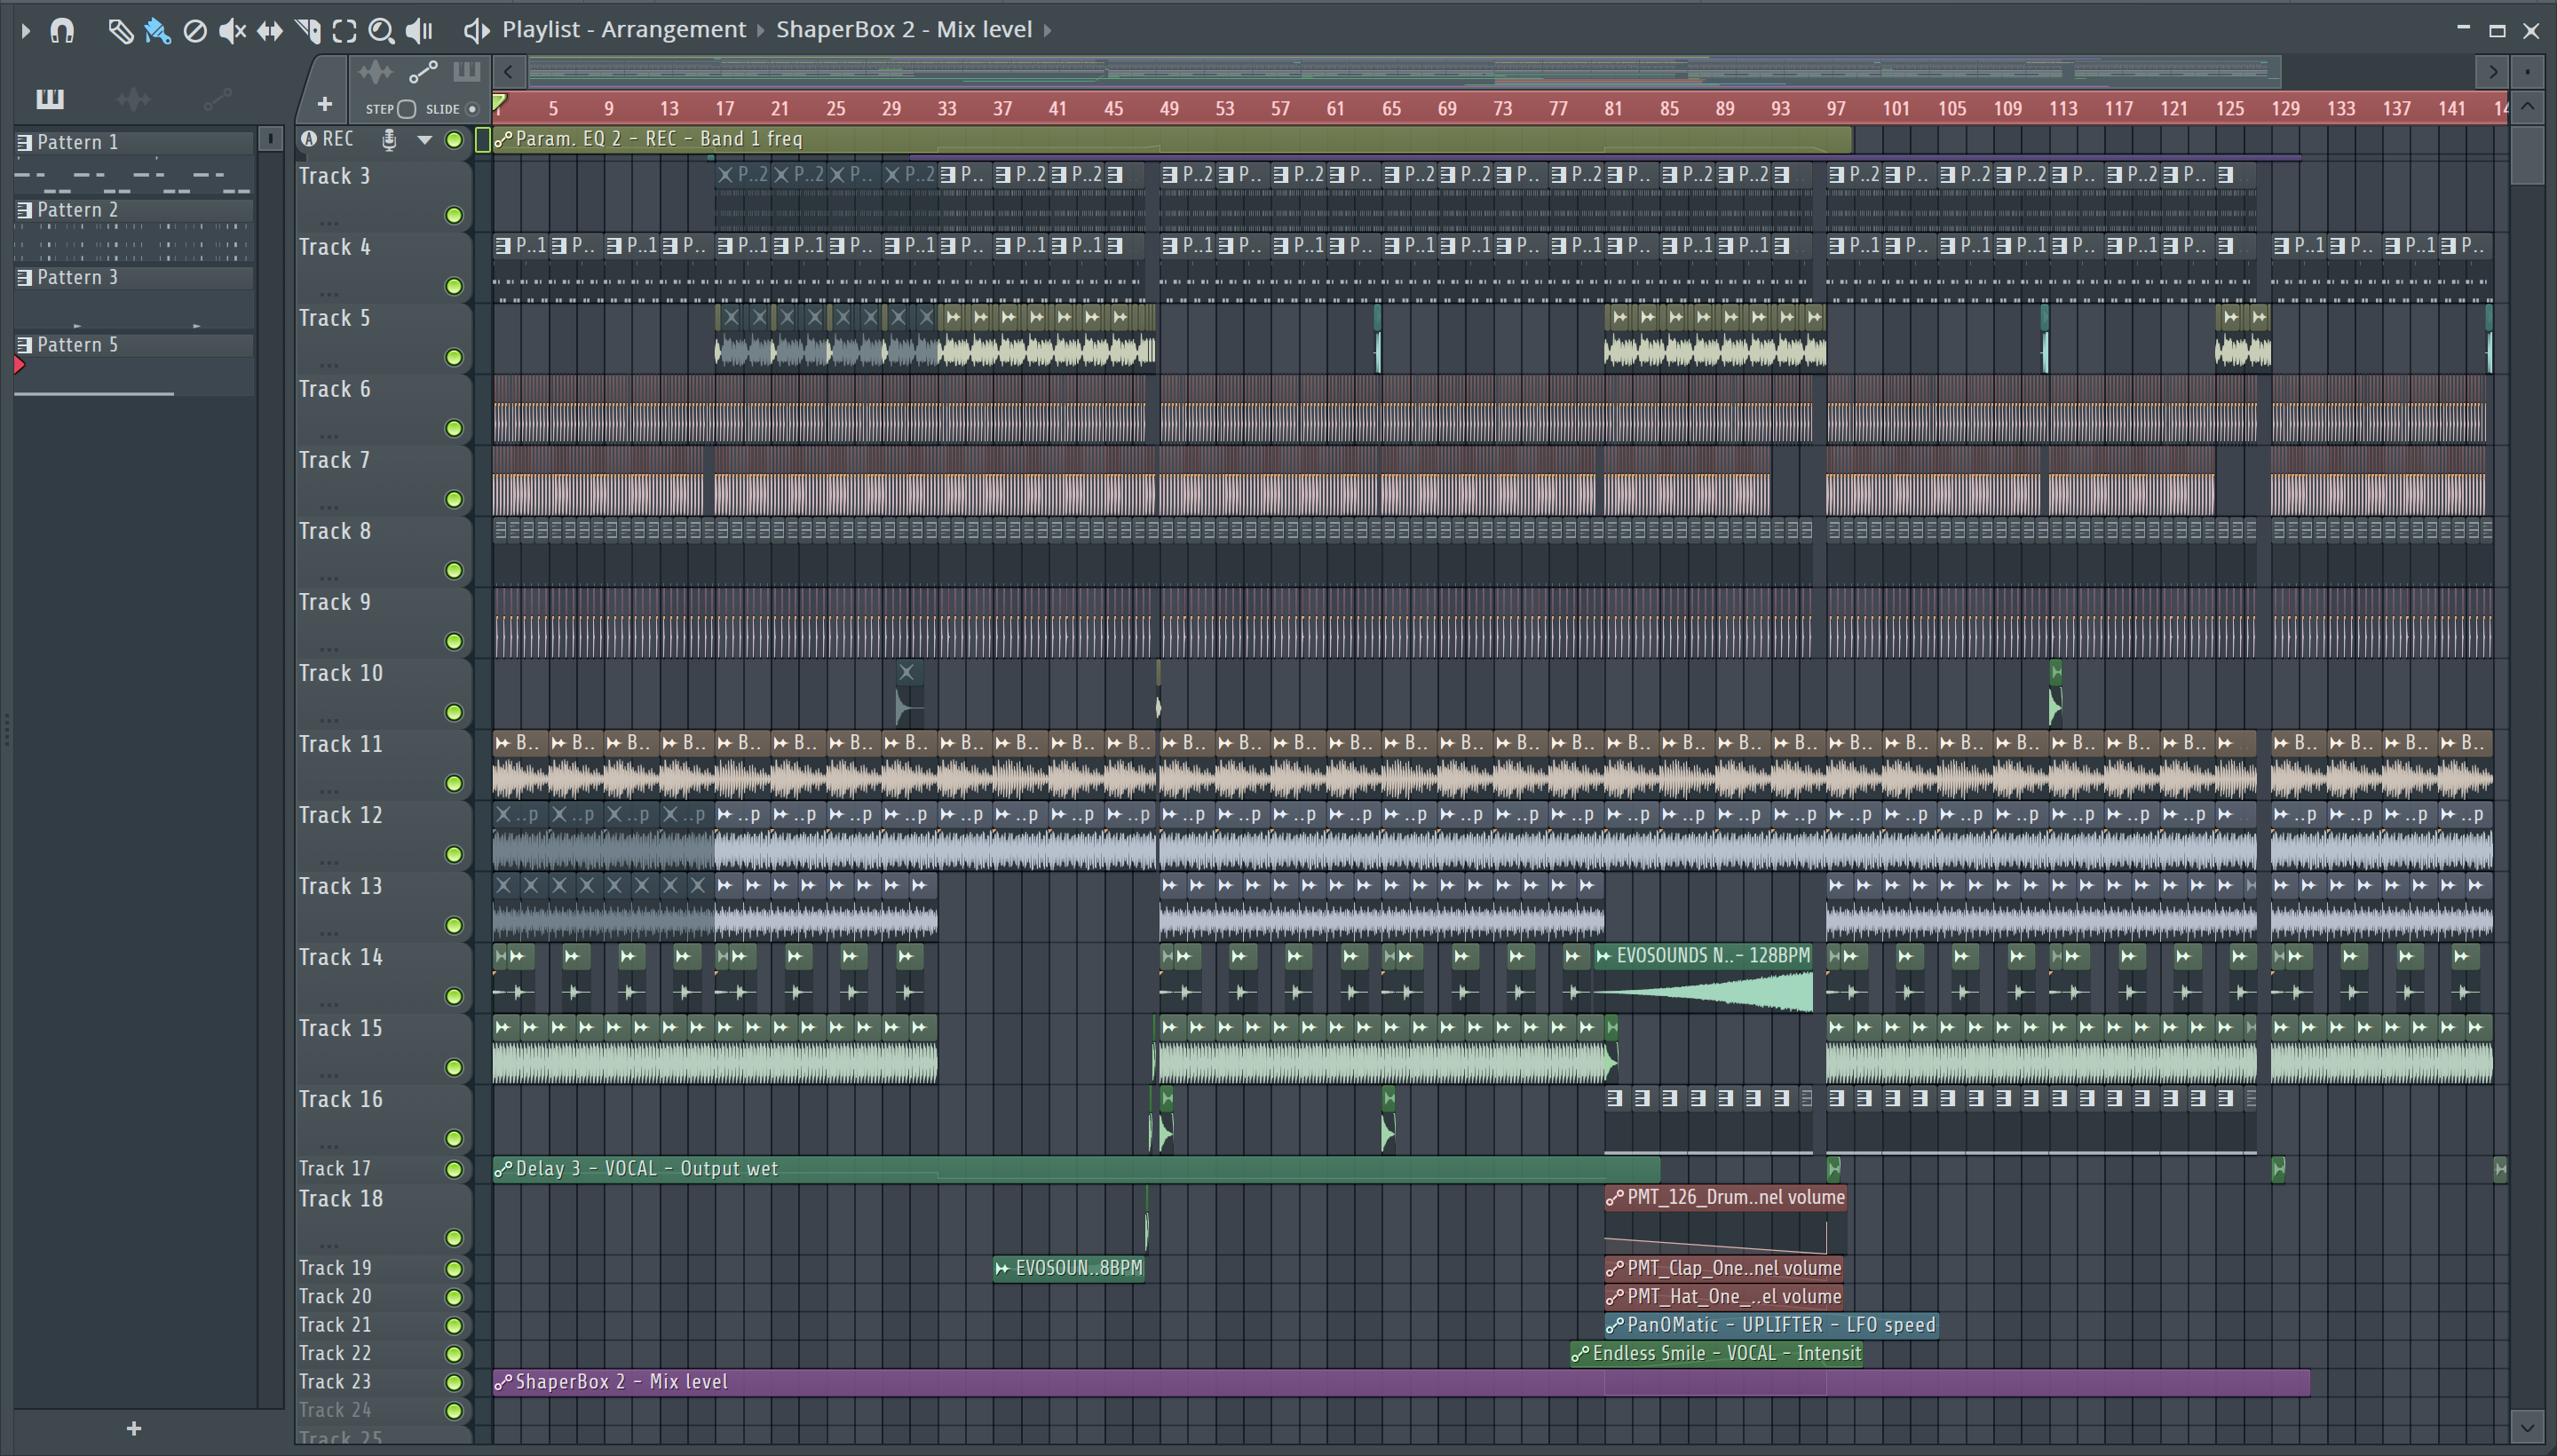
Task: Add a new playlist track with plus button
Action: (325, 104)
